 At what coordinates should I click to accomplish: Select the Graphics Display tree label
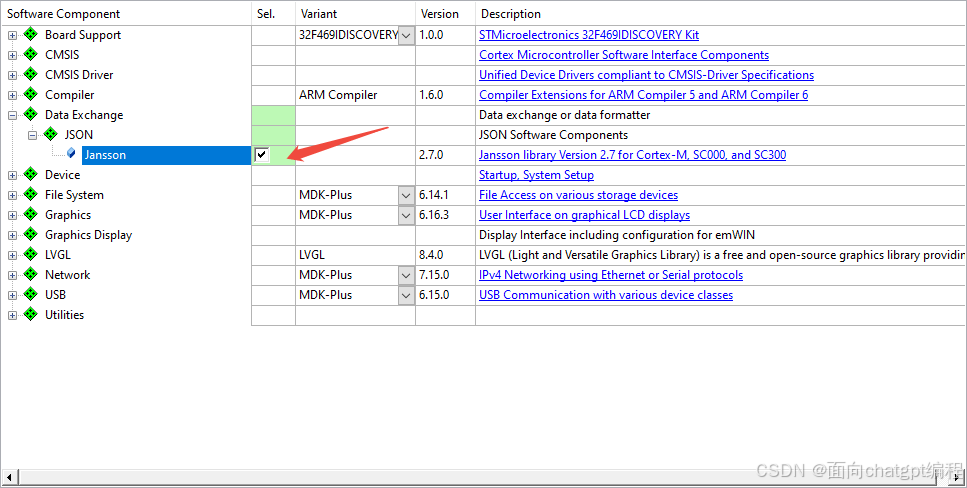pos(88,235)
